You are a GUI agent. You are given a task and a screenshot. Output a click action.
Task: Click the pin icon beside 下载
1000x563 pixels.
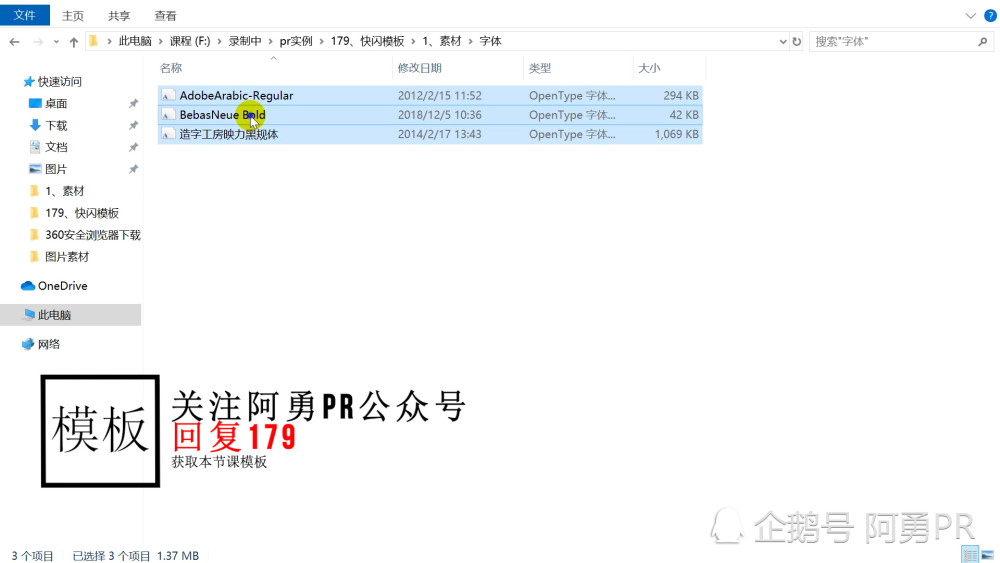(133, 126)
